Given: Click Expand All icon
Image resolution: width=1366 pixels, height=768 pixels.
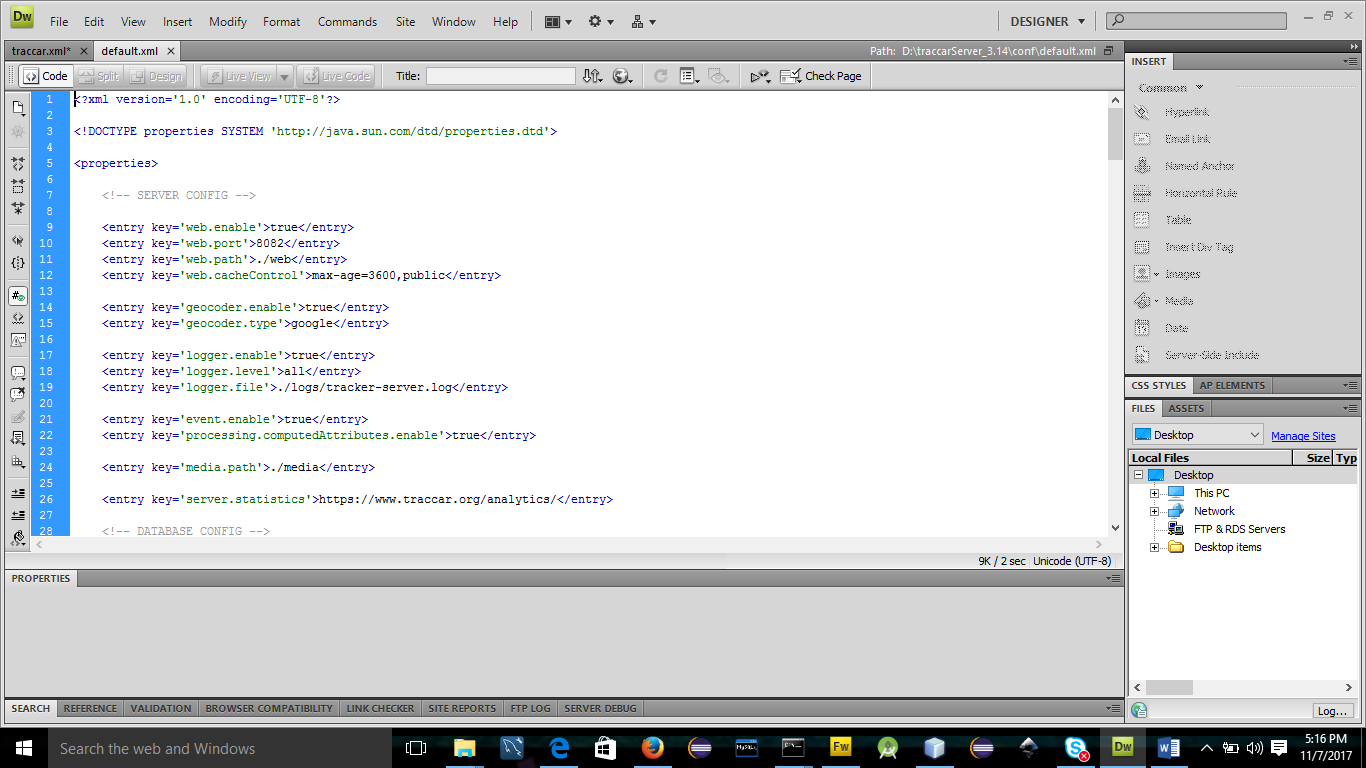Looking at the screenshot, I should [x=18, y=209].
